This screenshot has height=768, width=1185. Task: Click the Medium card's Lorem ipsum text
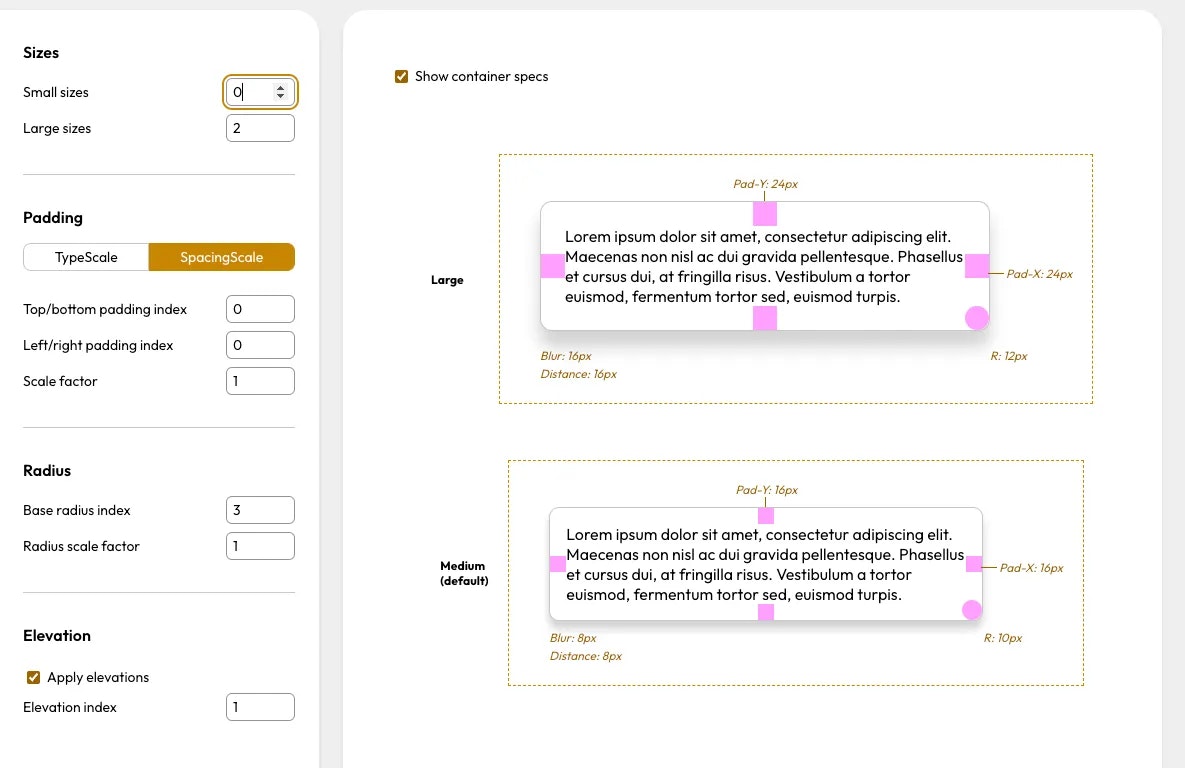(765, 565)
